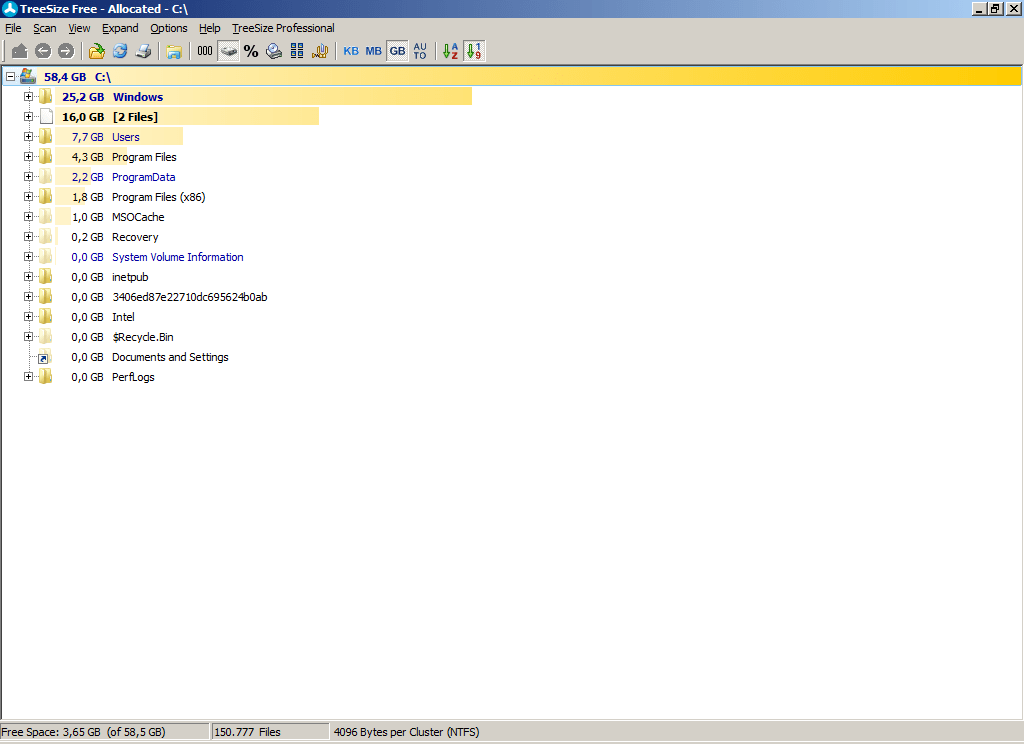Select 'System Volume Information' row label
The width and height of the screenshot is (1024, 744).
click(178, 257)
